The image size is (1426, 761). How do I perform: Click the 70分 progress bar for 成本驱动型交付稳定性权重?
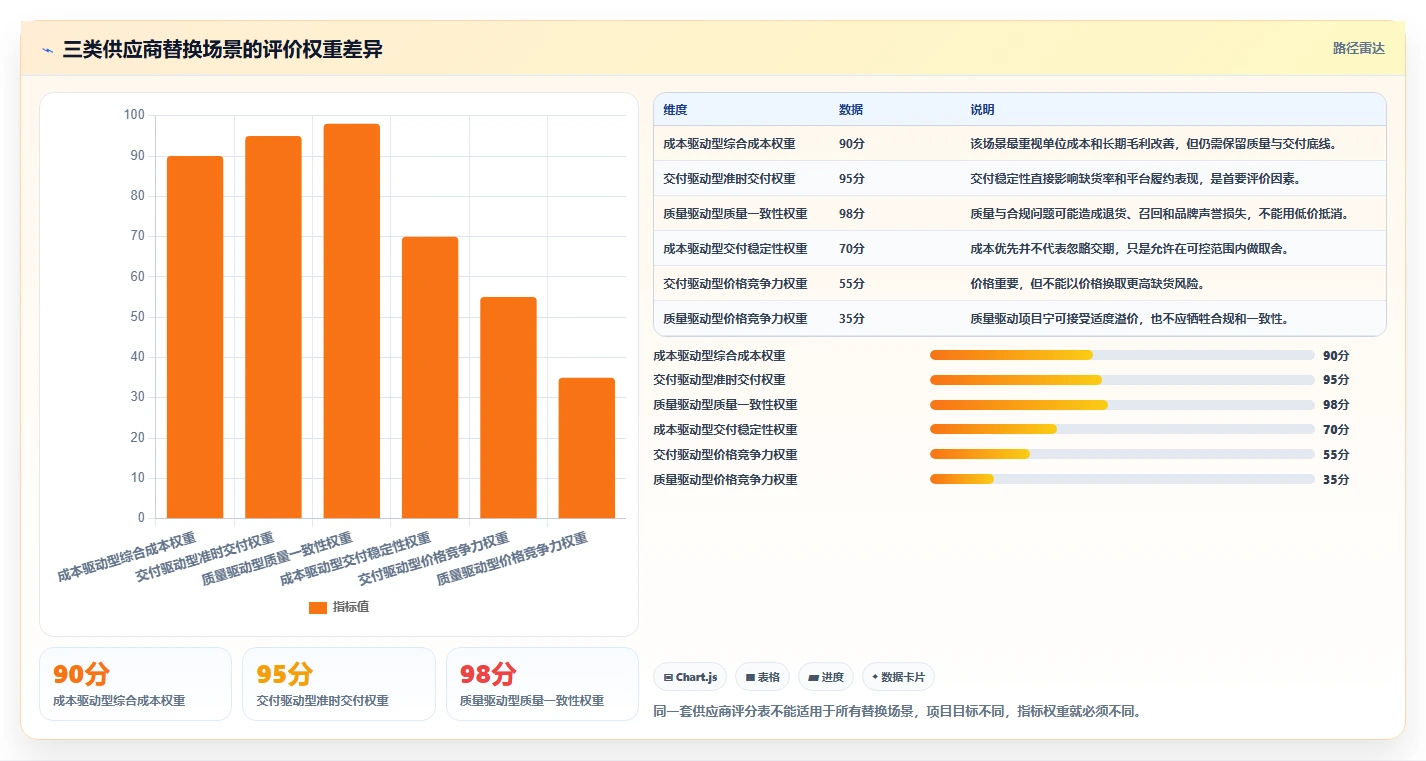[x=1122, y=429]
